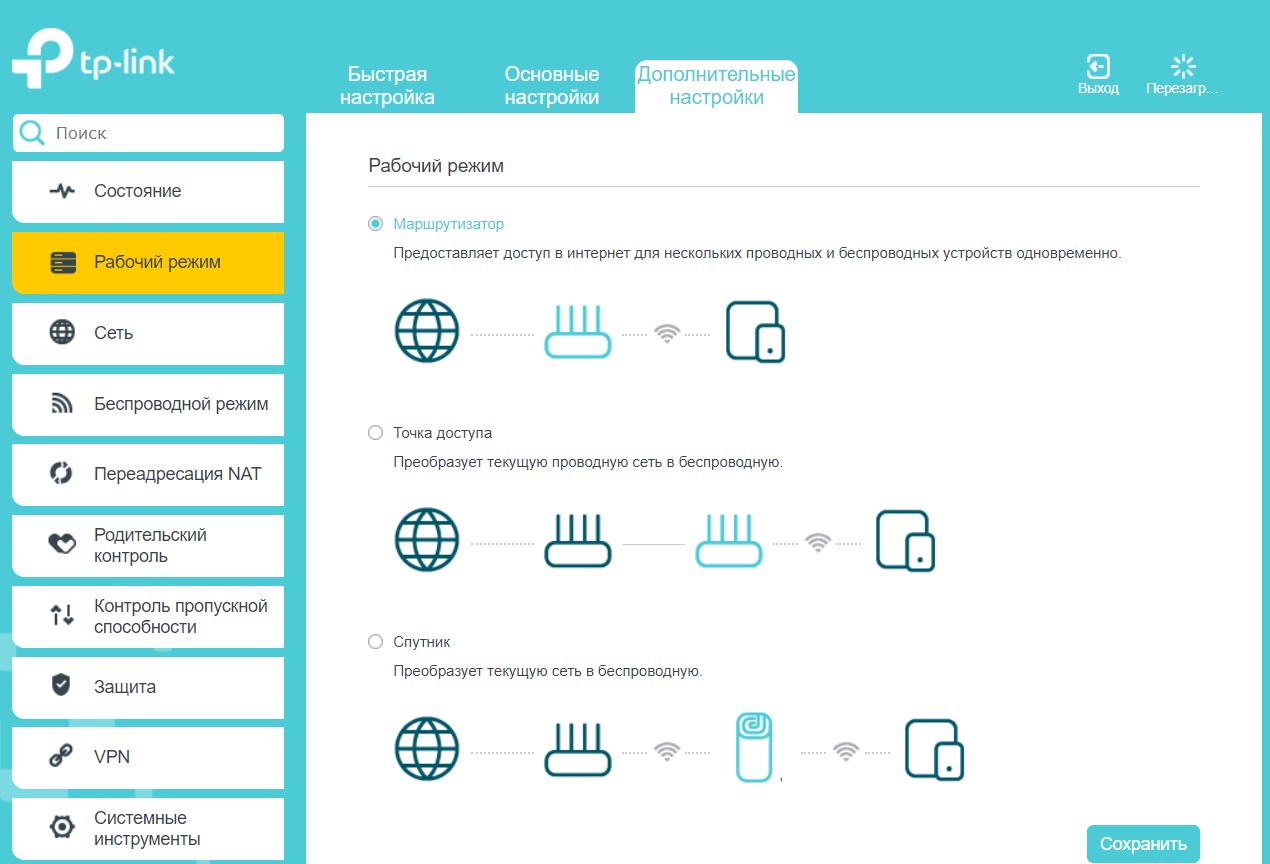Click the Выход logout icon

pos(1098,67)
